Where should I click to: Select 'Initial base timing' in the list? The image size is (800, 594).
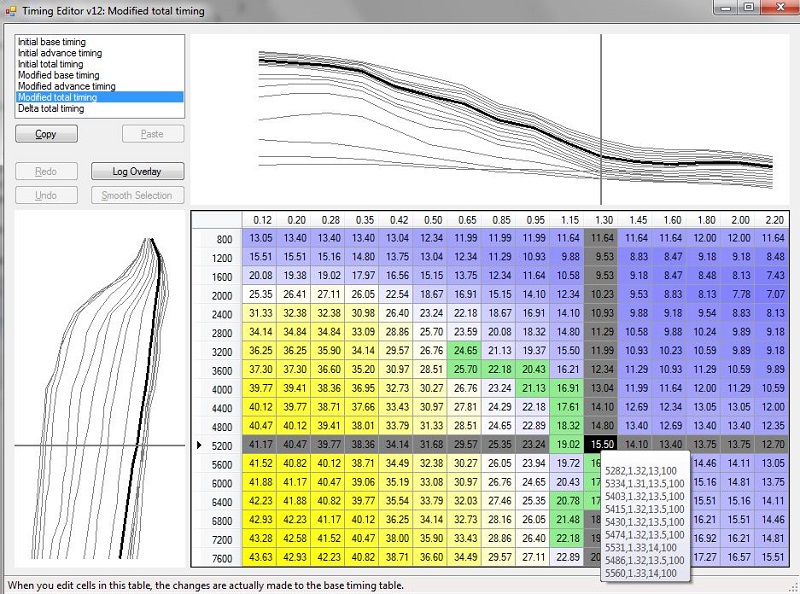[x=50, y=42]
